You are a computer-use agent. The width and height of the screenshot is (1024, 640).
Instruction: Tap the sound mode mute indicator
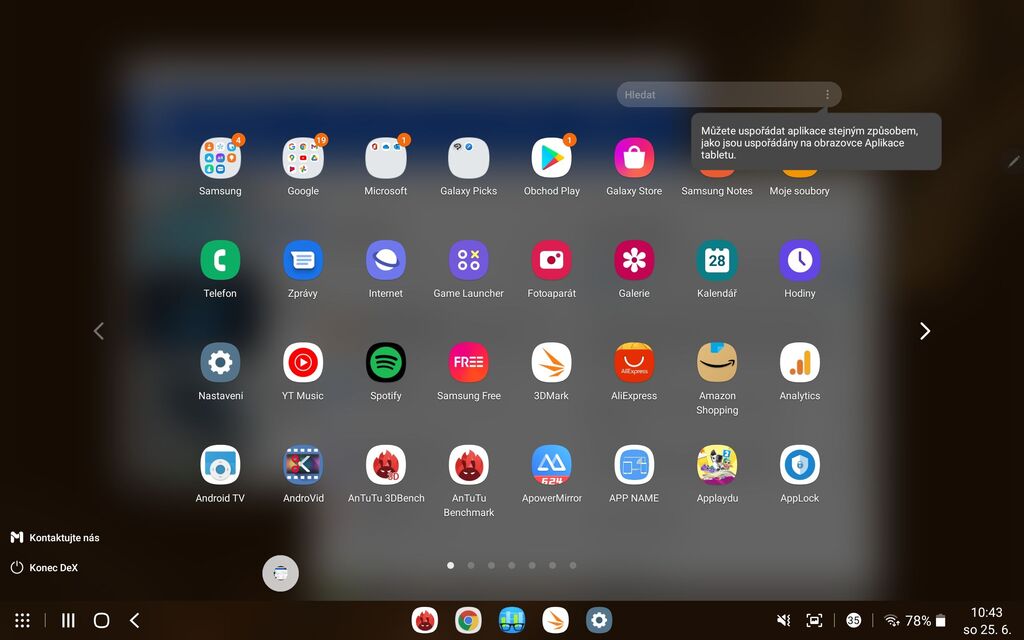pos(784,620)
